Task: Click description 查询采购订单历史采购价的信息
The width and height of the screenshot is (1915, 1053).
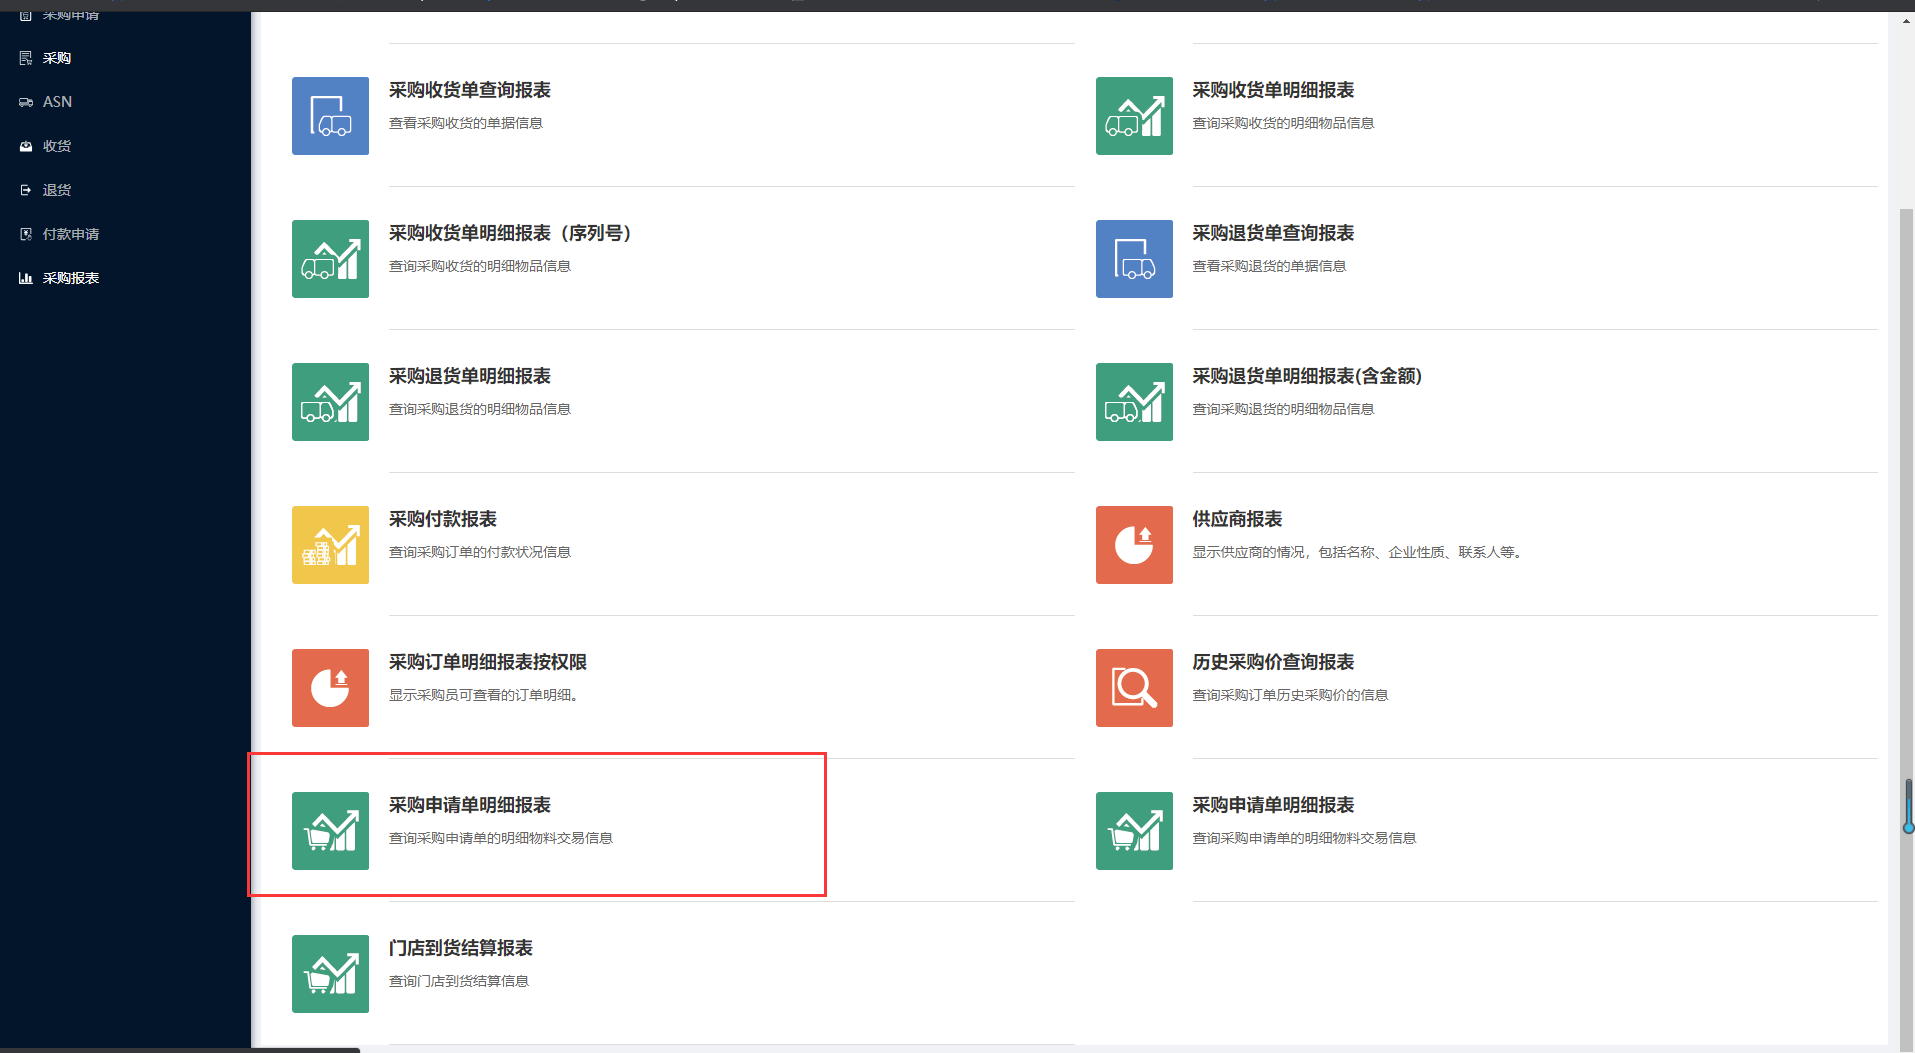Action: (1290, 695)
